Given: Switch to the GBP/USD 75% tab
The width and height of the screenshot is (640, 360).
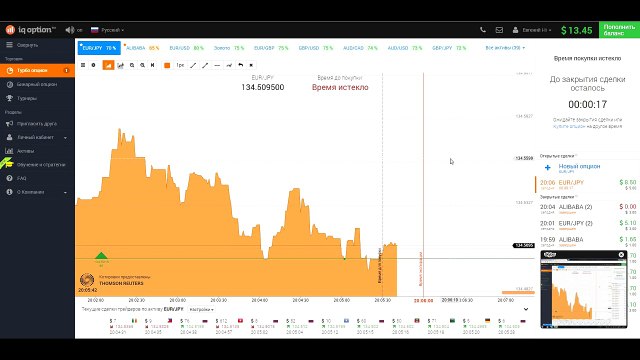Looking at the screenshot, I should tap(316, 48).
